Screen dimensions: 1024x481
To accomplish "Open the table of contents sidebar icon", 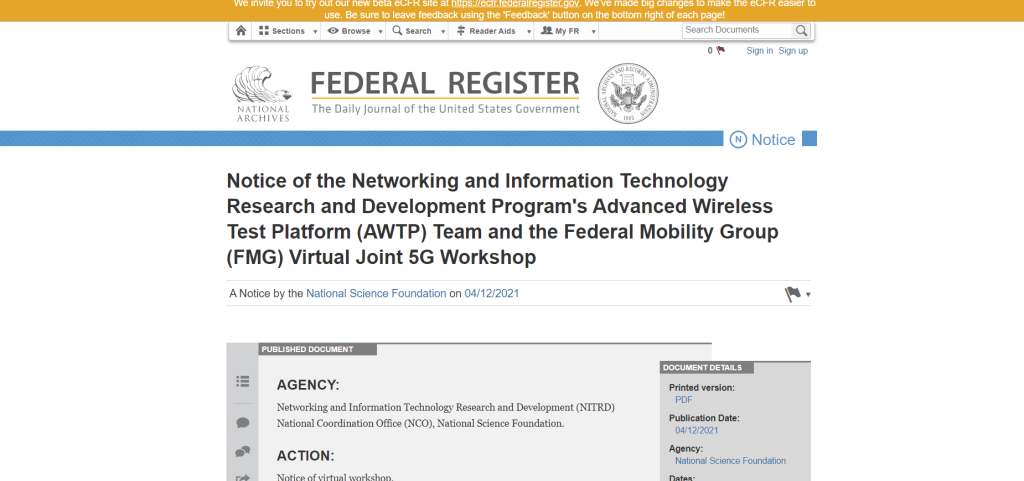I will click(x=242, y=381).
